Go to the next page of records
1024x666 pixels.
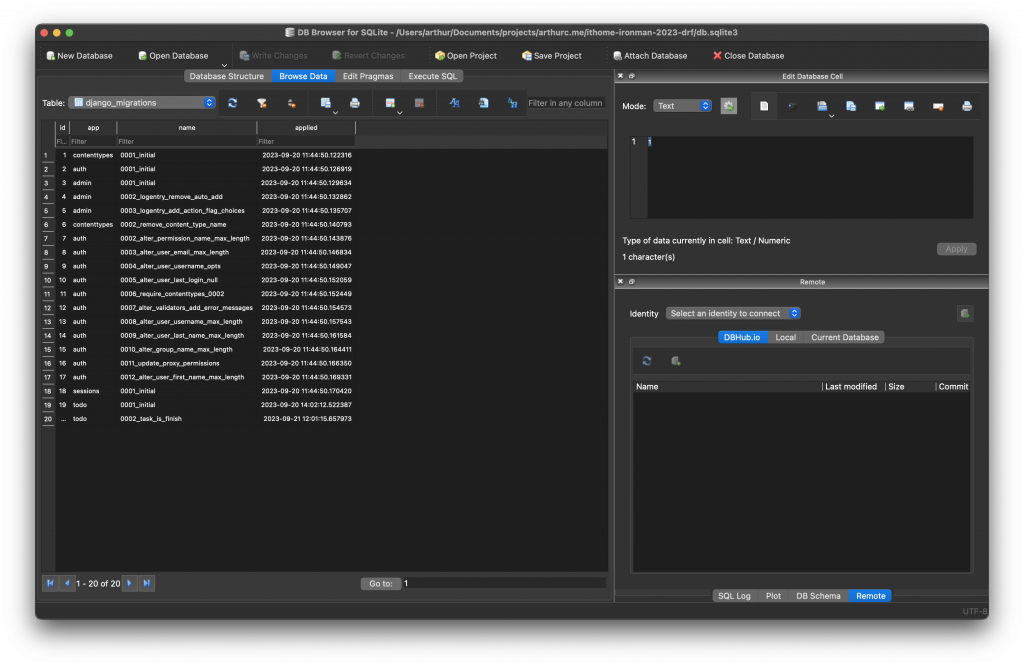click(129, 583)
